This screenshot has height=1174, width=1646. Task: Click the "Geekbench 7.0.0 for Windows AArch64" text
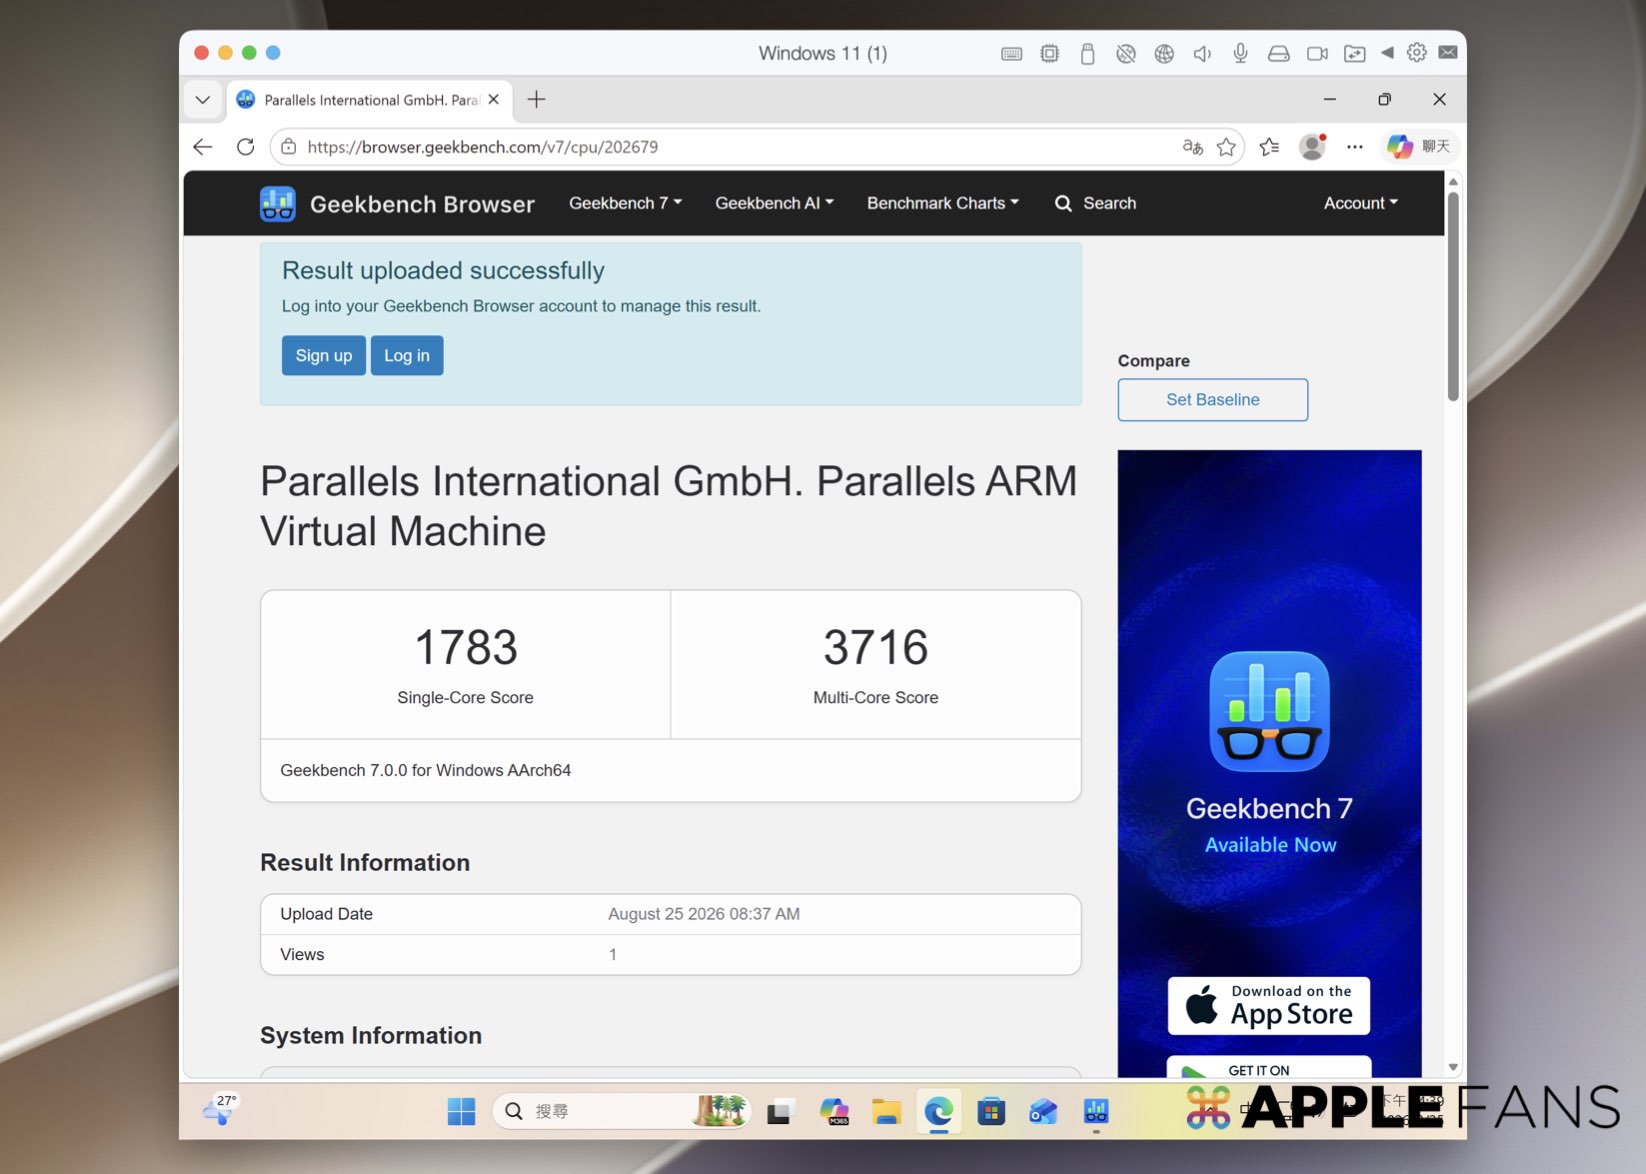point(426,770)
